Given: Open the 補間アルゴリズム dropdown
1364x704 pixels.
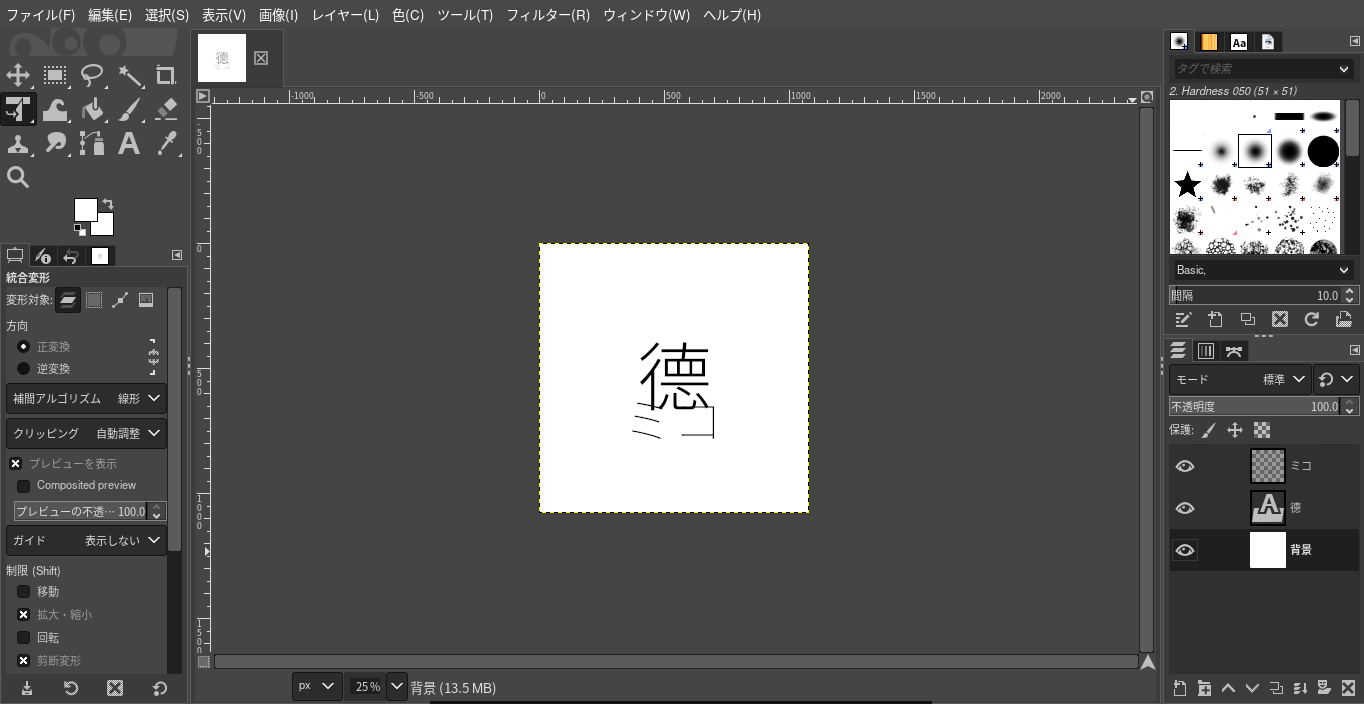Looking at the screenshot, I should (x=86, y=398).
